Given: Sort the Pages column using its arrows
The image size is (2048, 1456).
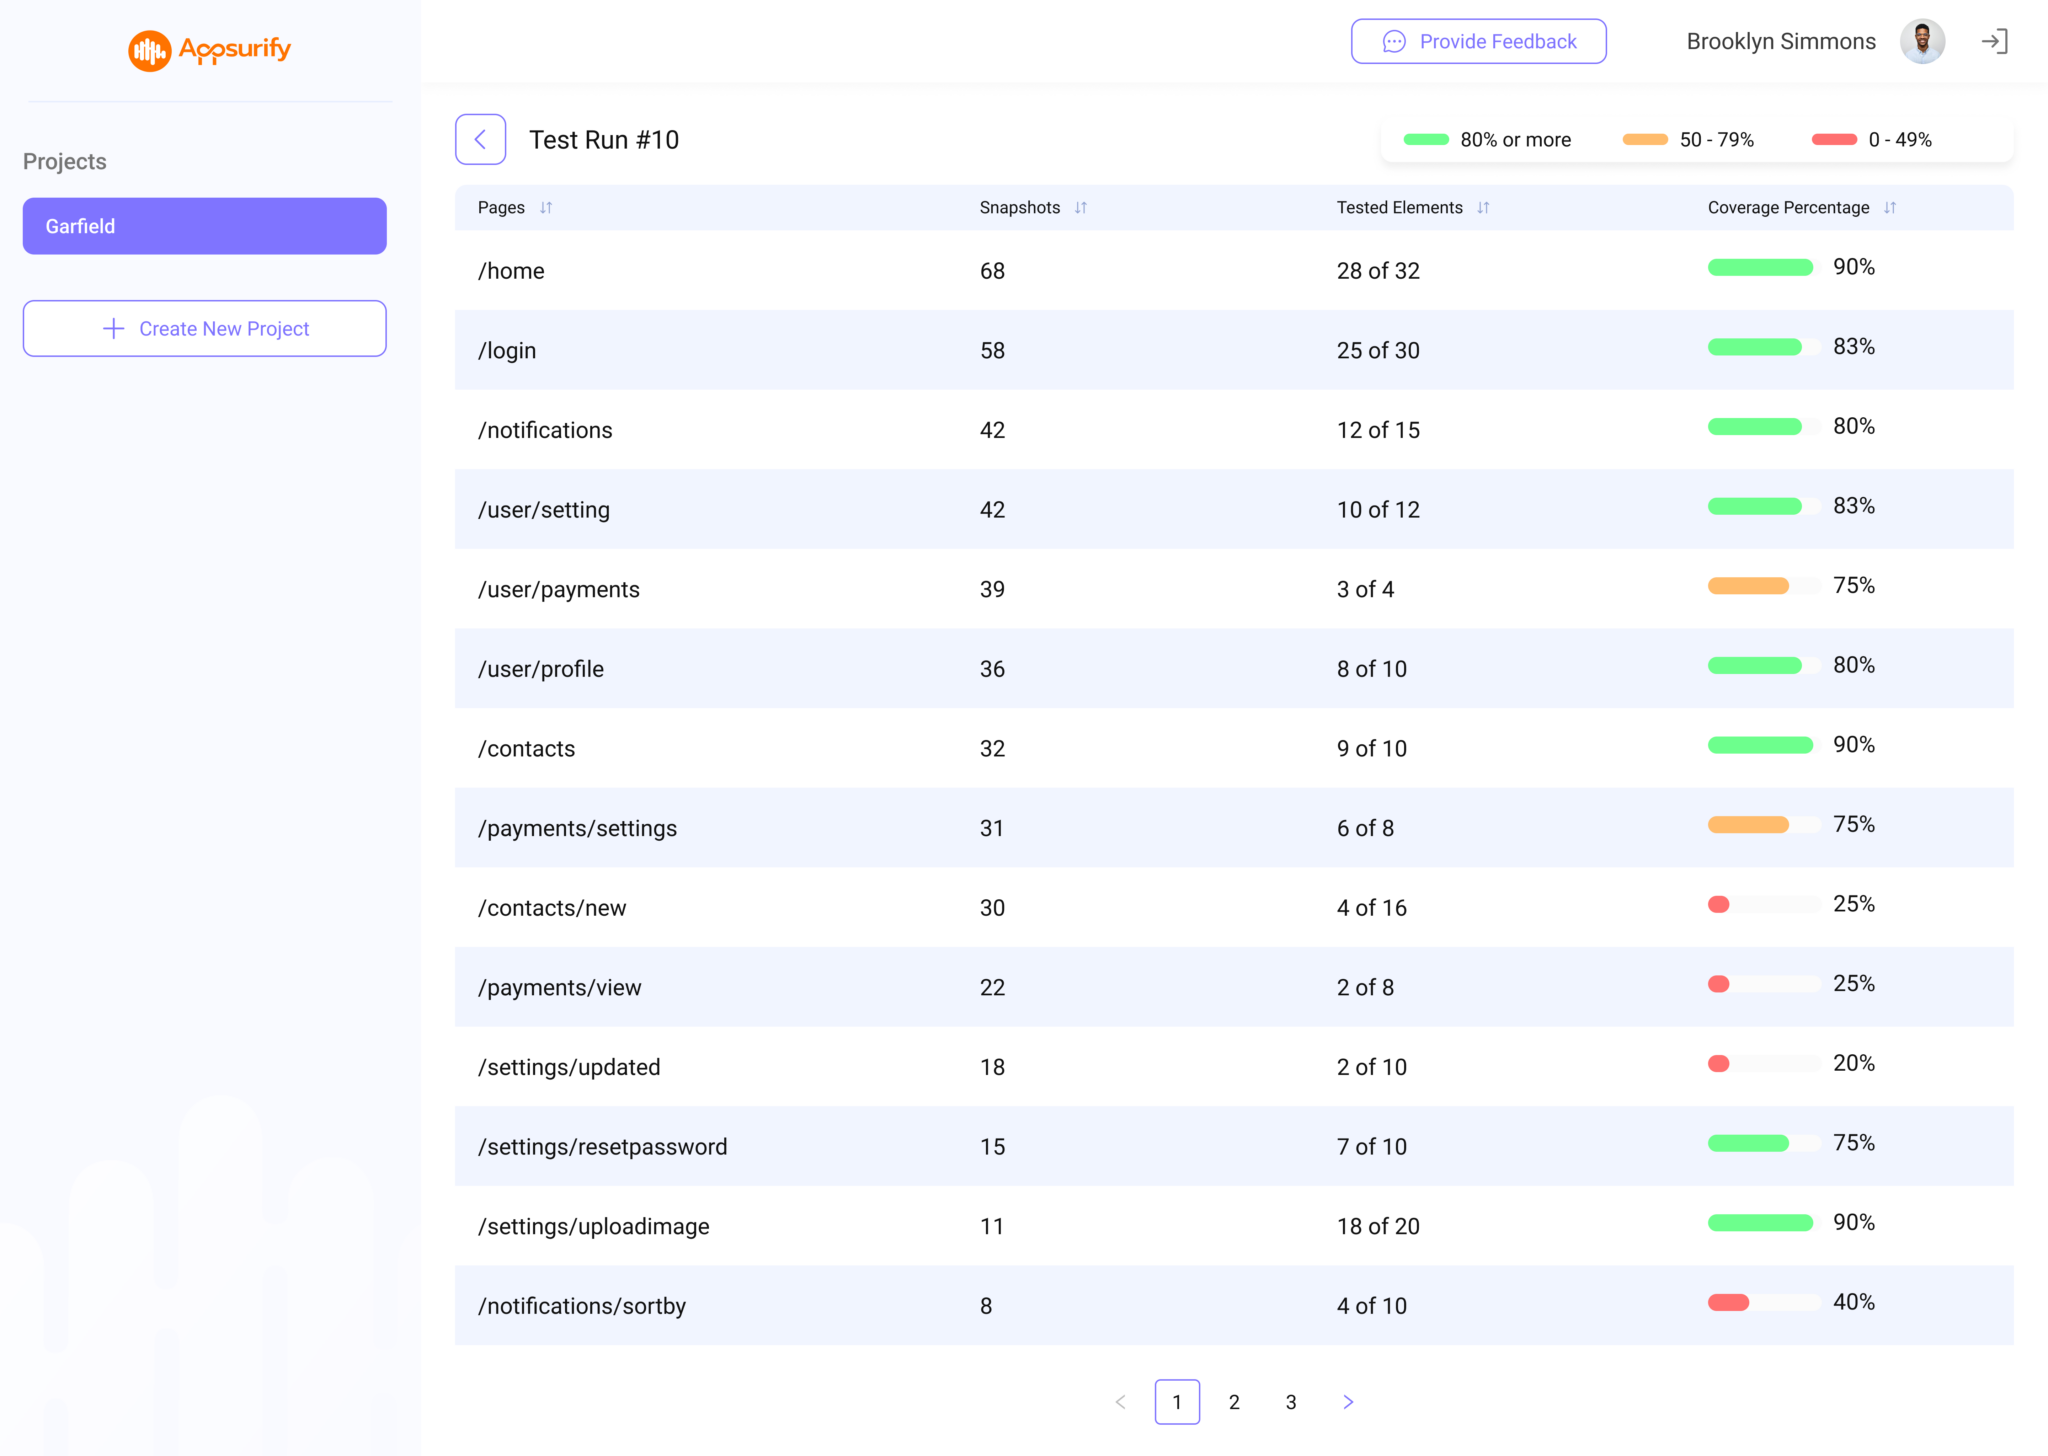Looking at the screenshot, I should (546, 207).
